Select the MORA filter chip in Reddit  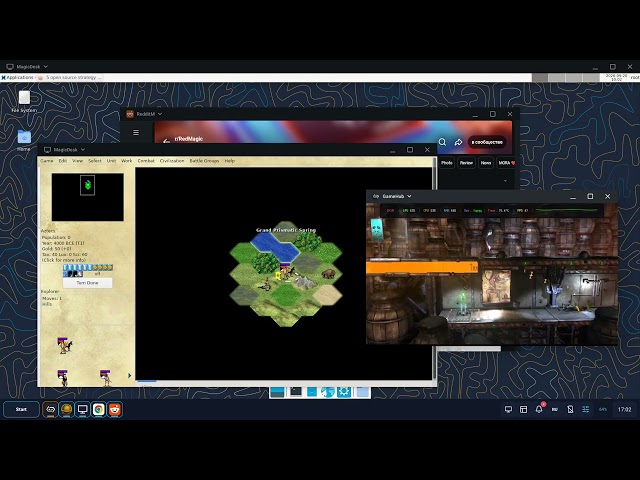(x=506, y=163)
